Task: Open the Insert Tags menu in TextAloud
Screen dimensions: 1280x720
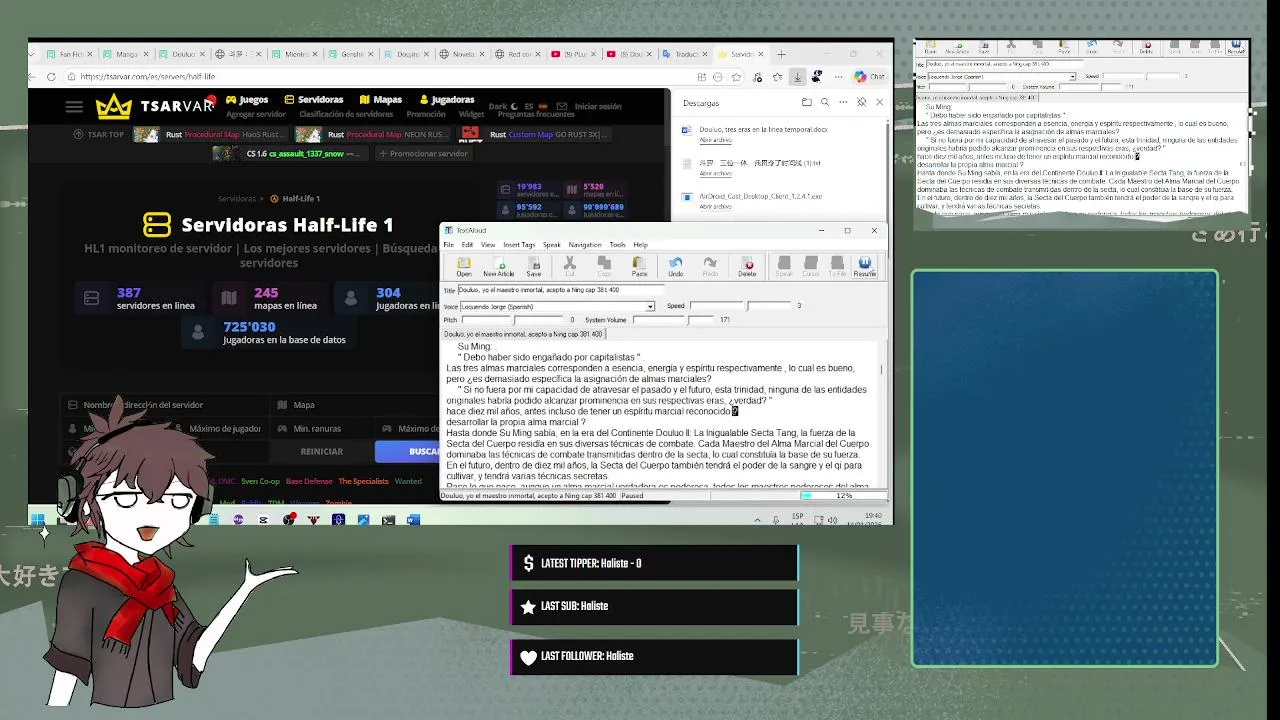Action: [519, 245]
